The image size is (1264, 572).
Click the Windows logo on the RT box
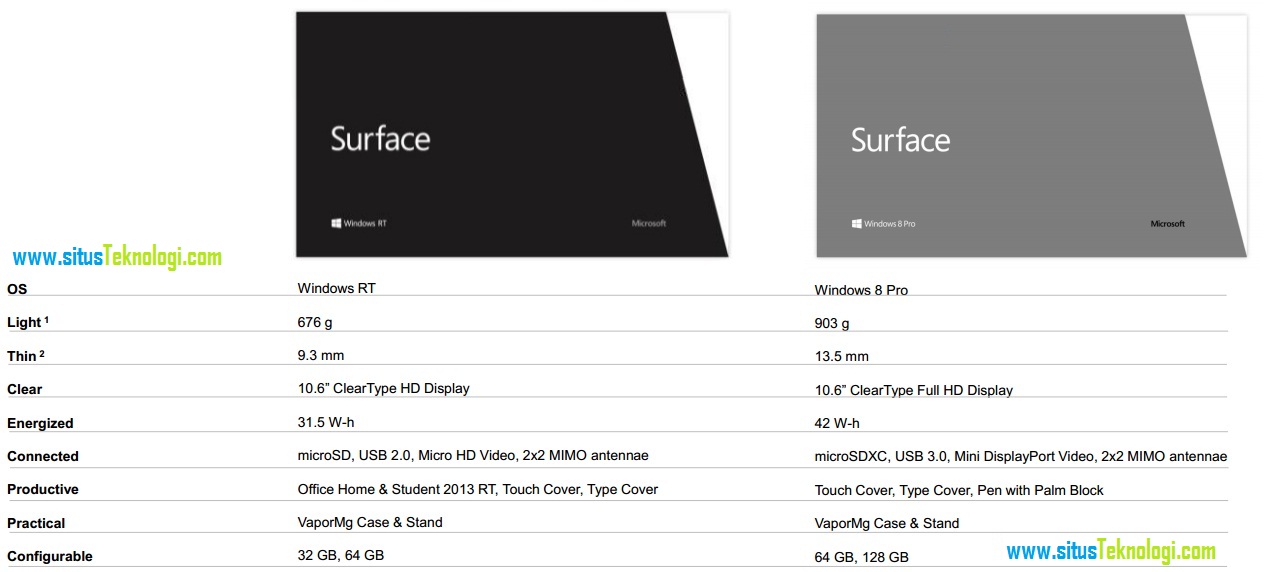pos(336,223)
